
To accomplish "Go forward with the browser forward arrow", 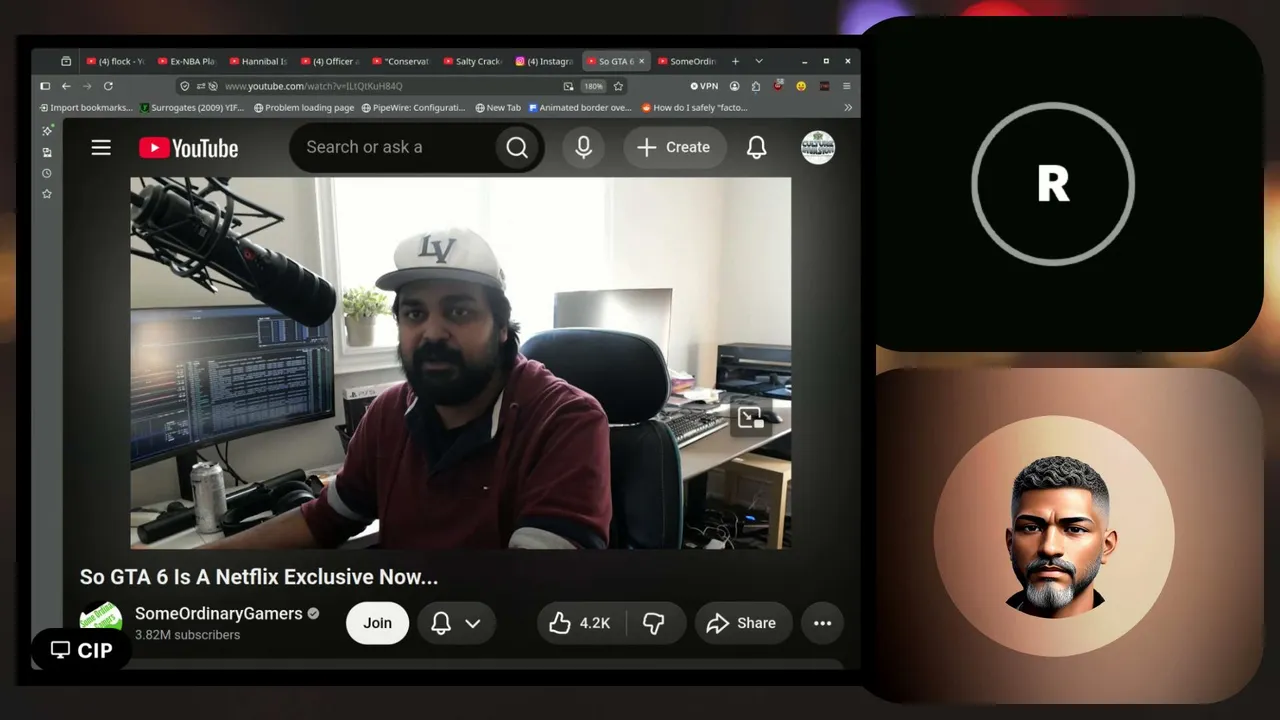I will pos(87,86).
